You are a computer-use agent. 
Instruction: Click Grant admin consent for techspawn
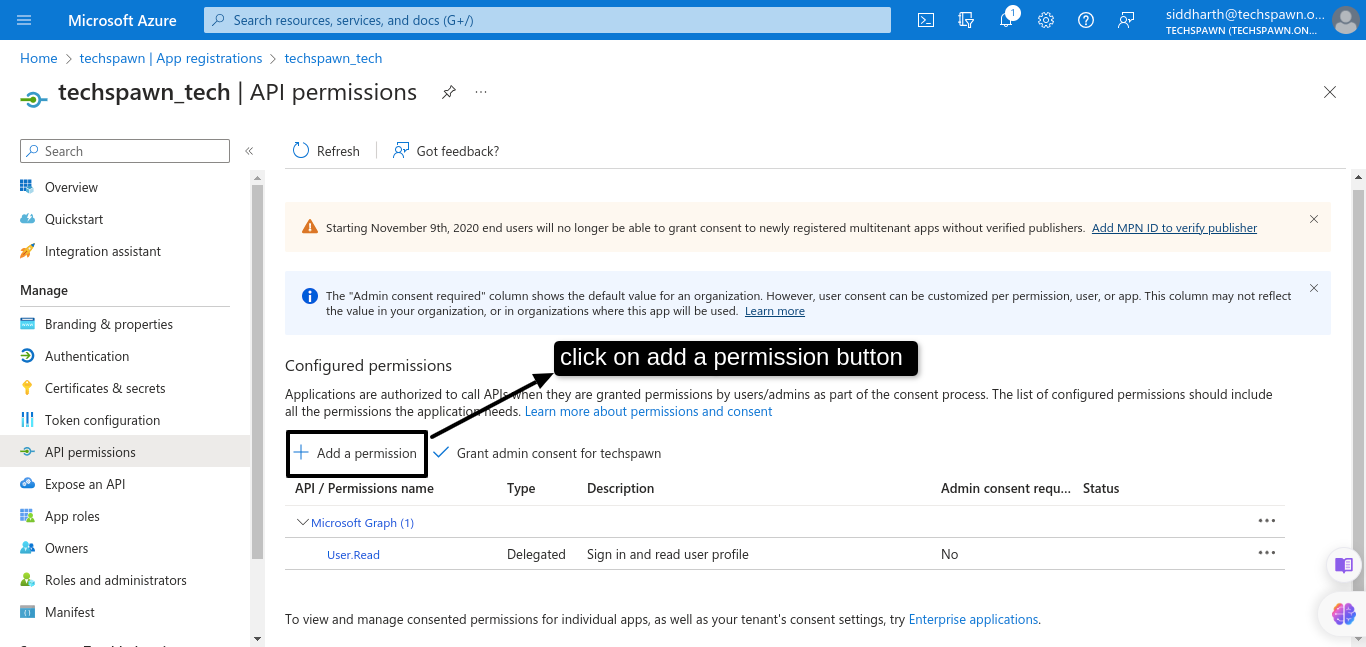tap(548, 453)
